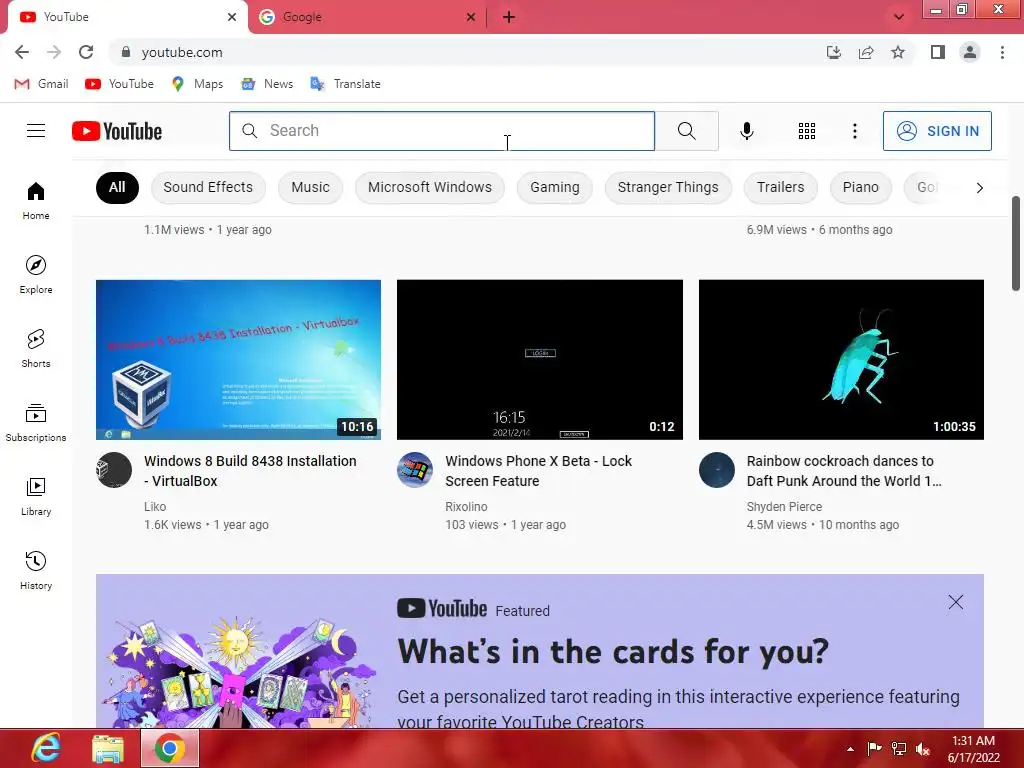
Task: Click Windows 8 Build 8438 Installation title
Action: pos(250,471)
